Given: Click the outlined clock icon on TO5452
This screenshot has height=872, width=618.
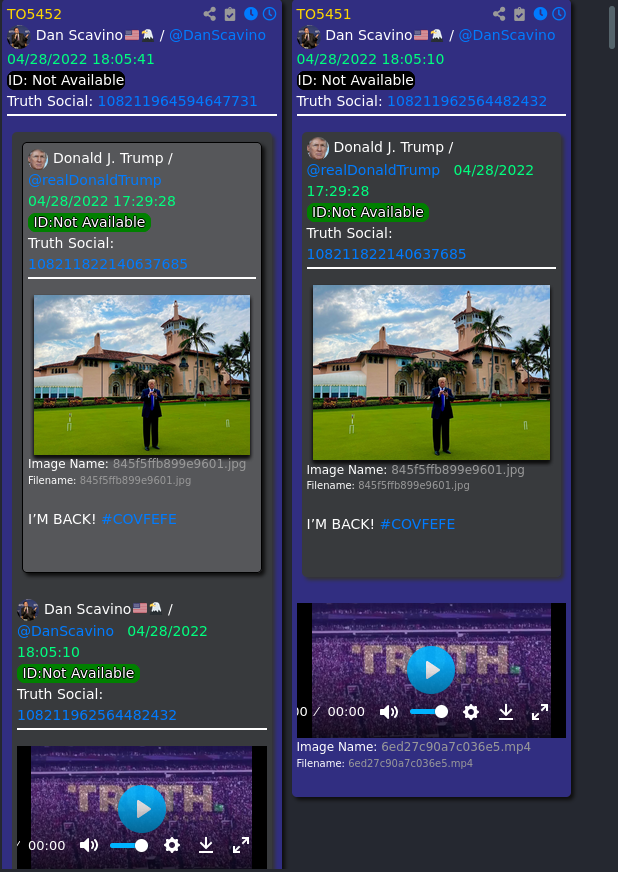Looking at the screenshot, I should pyautogui.click(x=269, y=14).
